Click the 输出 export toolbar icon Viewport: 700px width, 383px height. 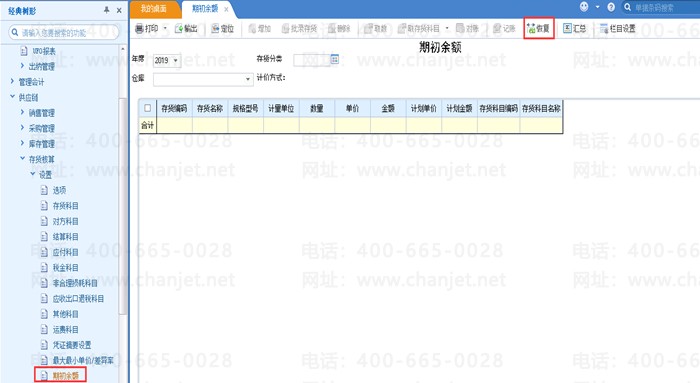pyautogui.click(x=179, y=29)
